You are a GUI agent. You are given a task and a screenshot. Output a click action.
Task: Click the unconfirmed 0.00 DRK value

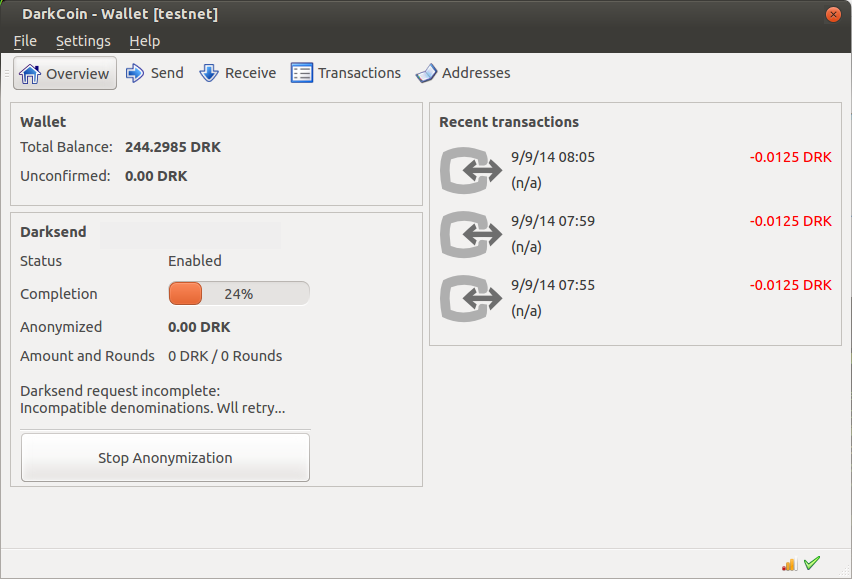click(x=156, y=176)
